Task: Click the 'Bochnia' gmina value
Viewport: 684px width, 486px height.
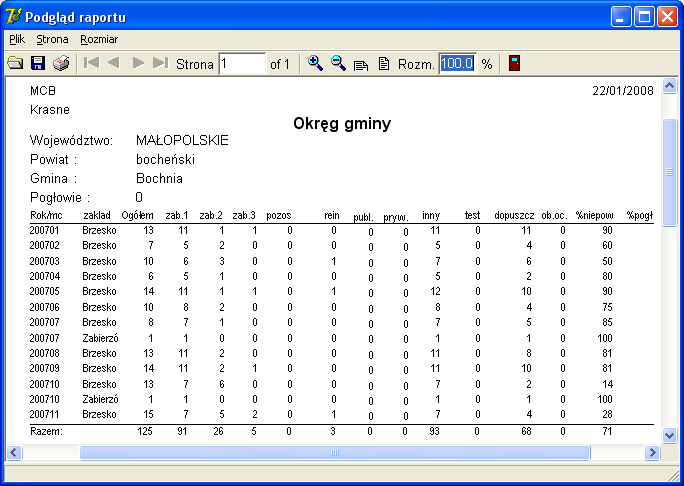Action: (x=159, y=178)
